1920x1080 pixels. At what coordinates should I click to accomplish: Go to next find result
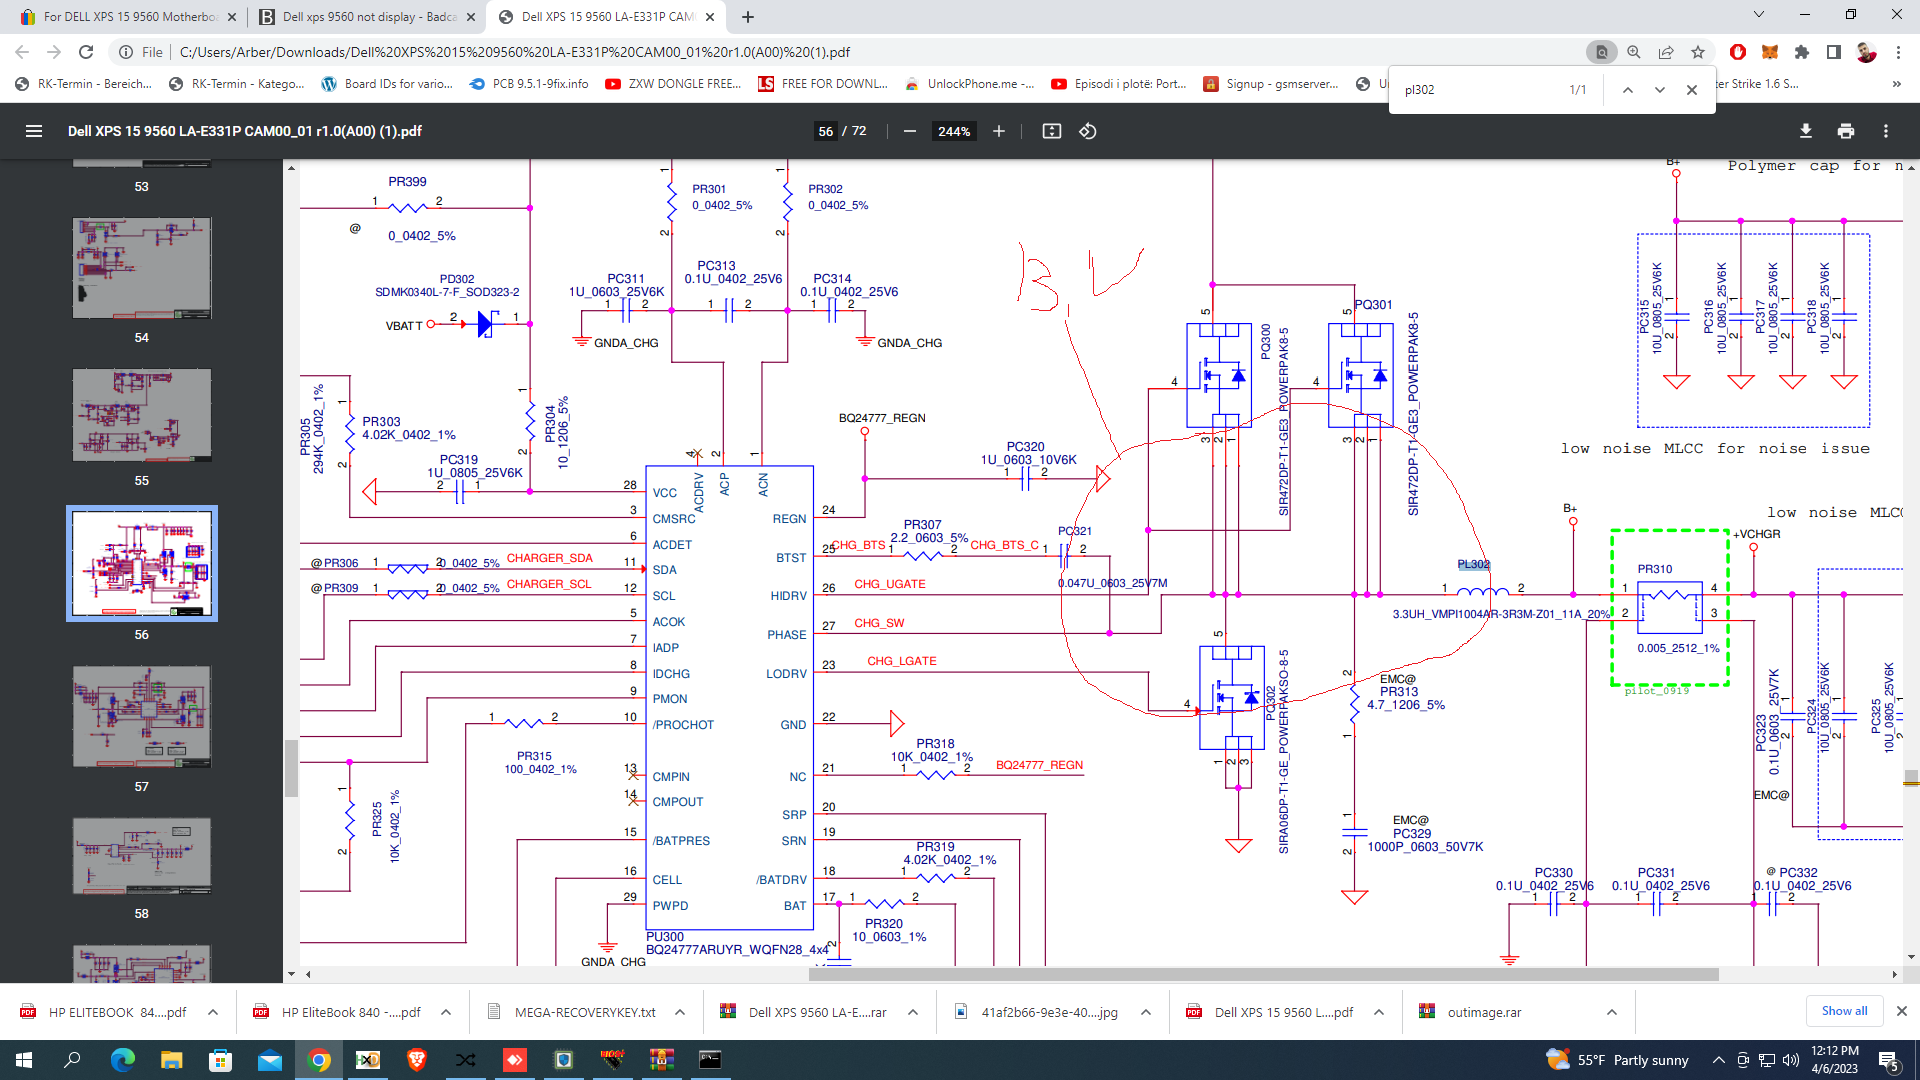(x=1659, y=90)
